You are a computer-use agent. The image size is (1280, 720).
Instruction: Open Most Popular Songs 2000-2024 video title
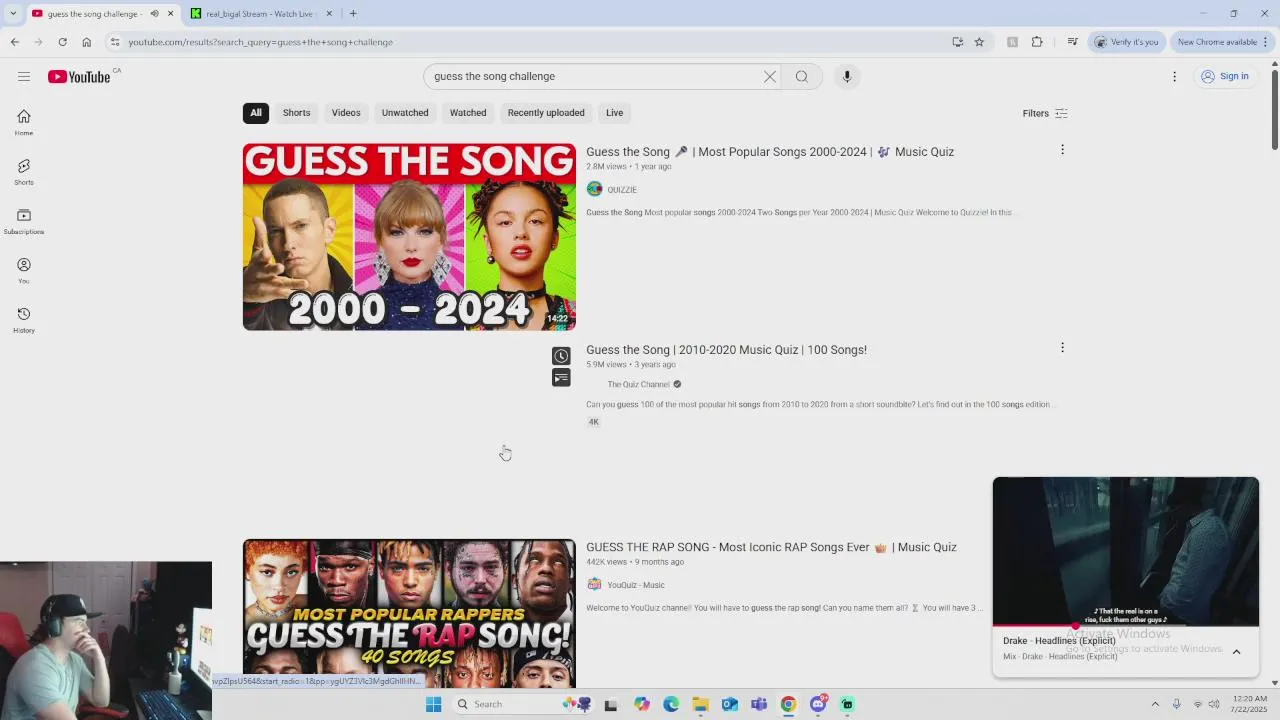point(770,152)
